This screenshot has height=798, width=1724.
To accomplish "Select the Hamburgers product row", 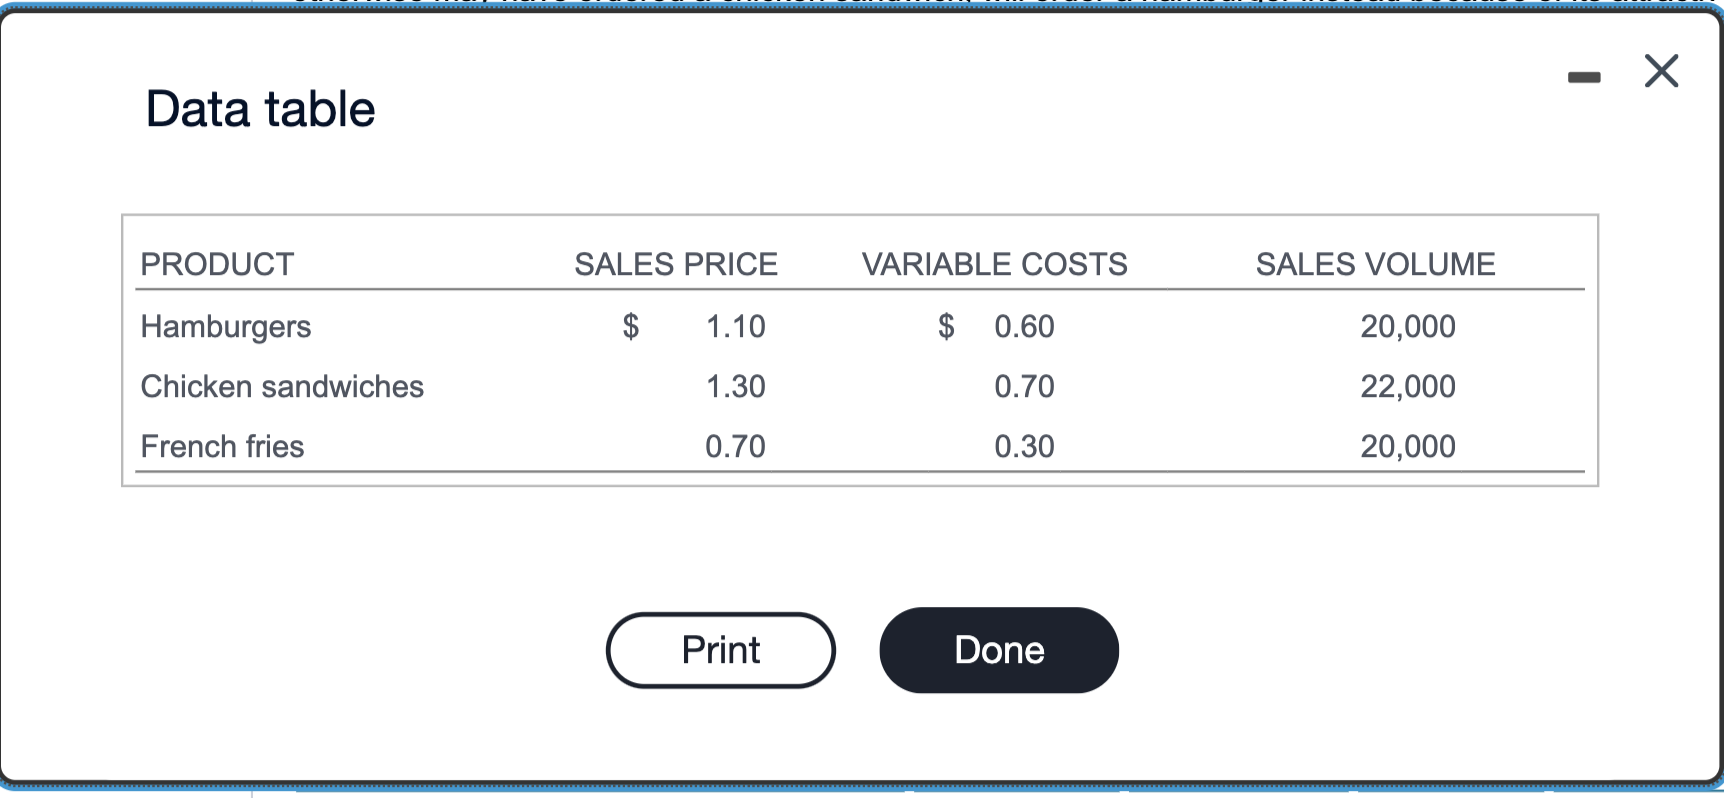I will (226, 326).
